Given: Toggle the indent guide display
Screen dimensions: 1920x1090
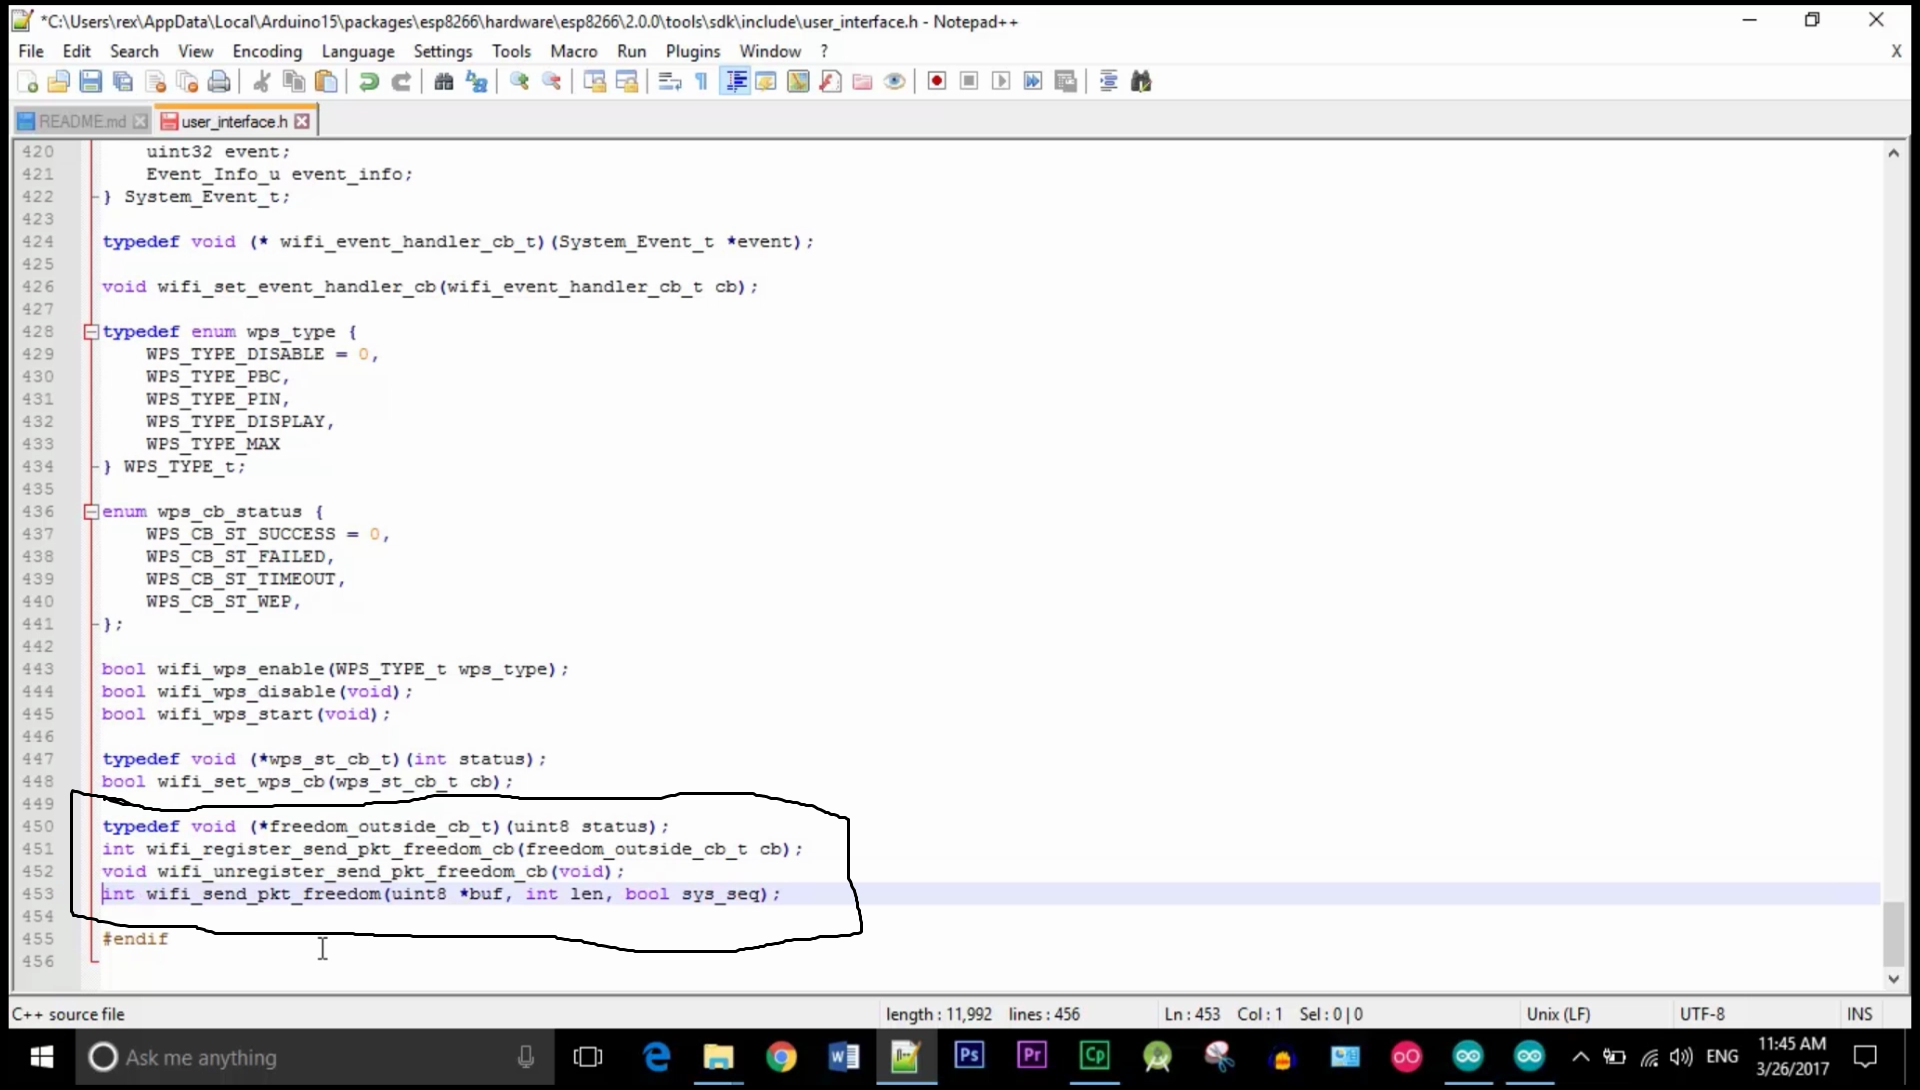Looking at the screenshot, I should point(735,81).
